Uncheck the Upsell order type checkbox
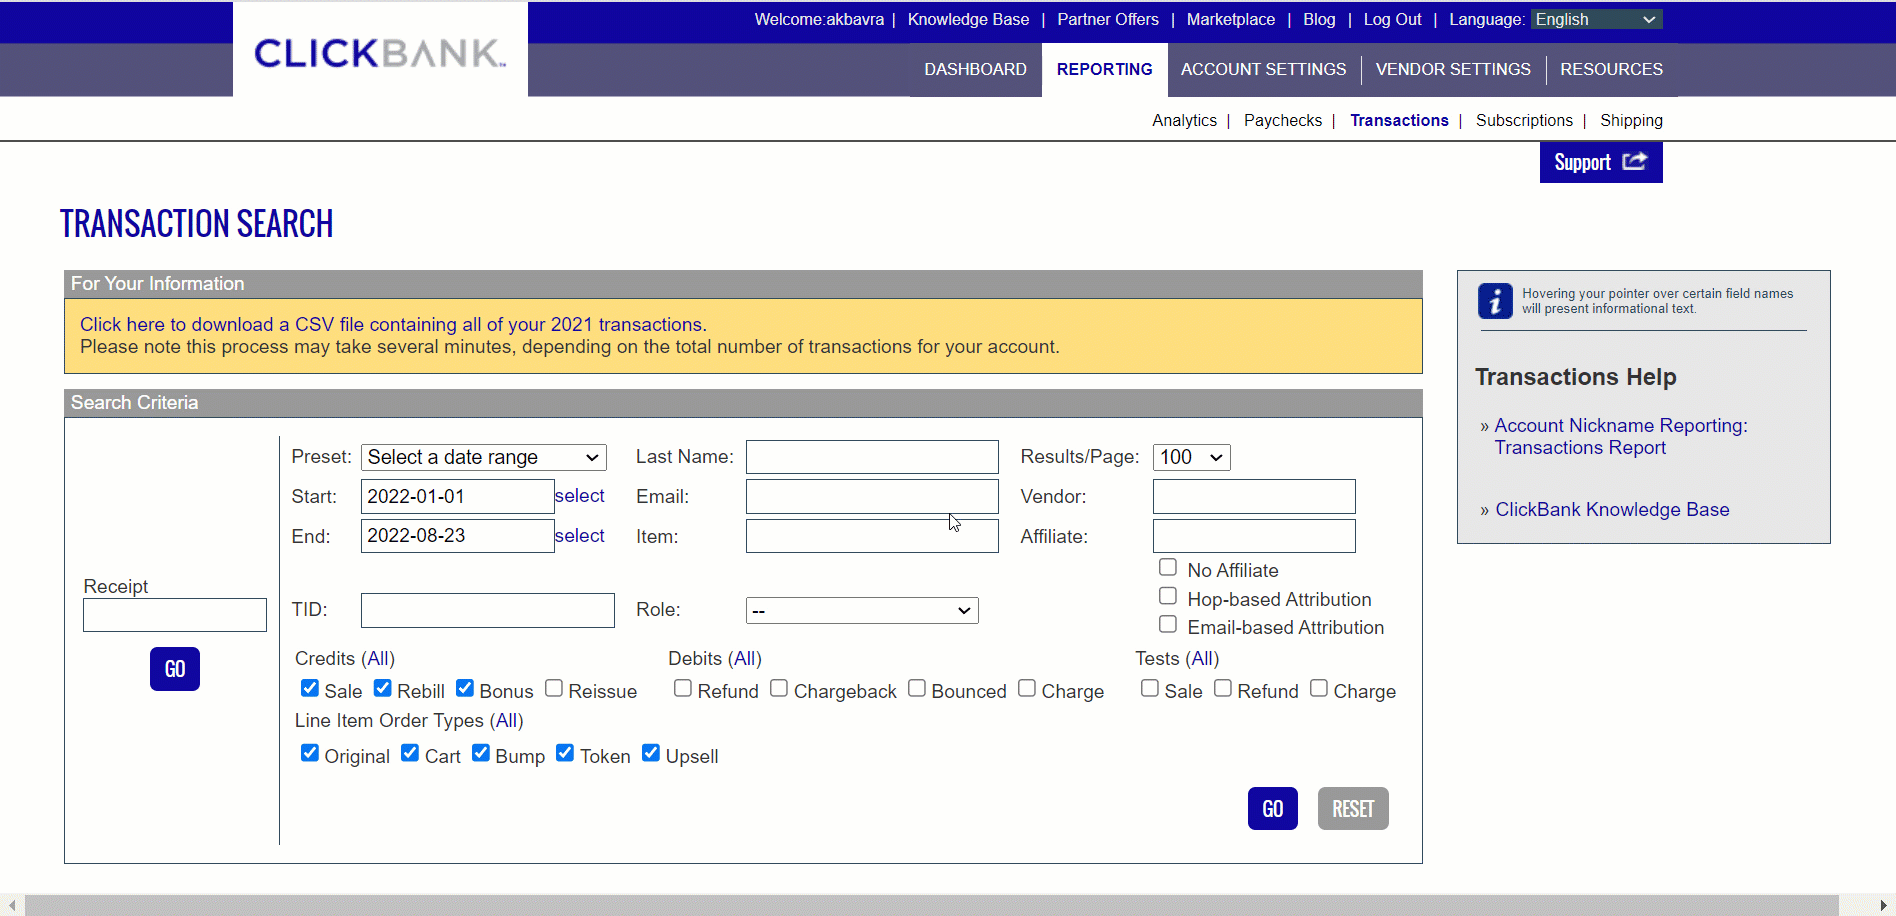Image resolution: width=1896 pixels, height=916 pixels. (x=651, y=753)
